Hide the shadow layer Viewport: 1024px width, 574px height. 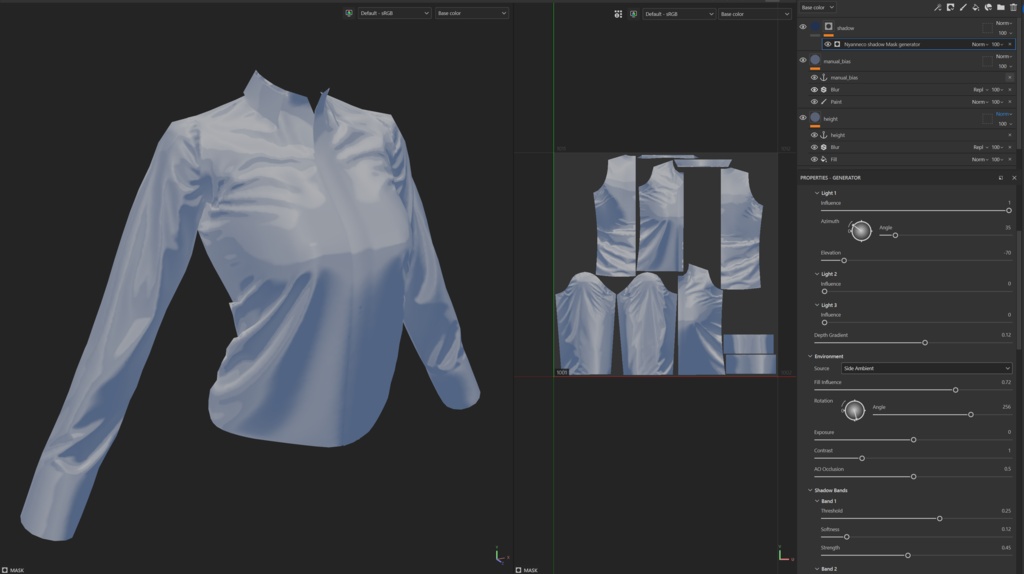pos(803,27)
